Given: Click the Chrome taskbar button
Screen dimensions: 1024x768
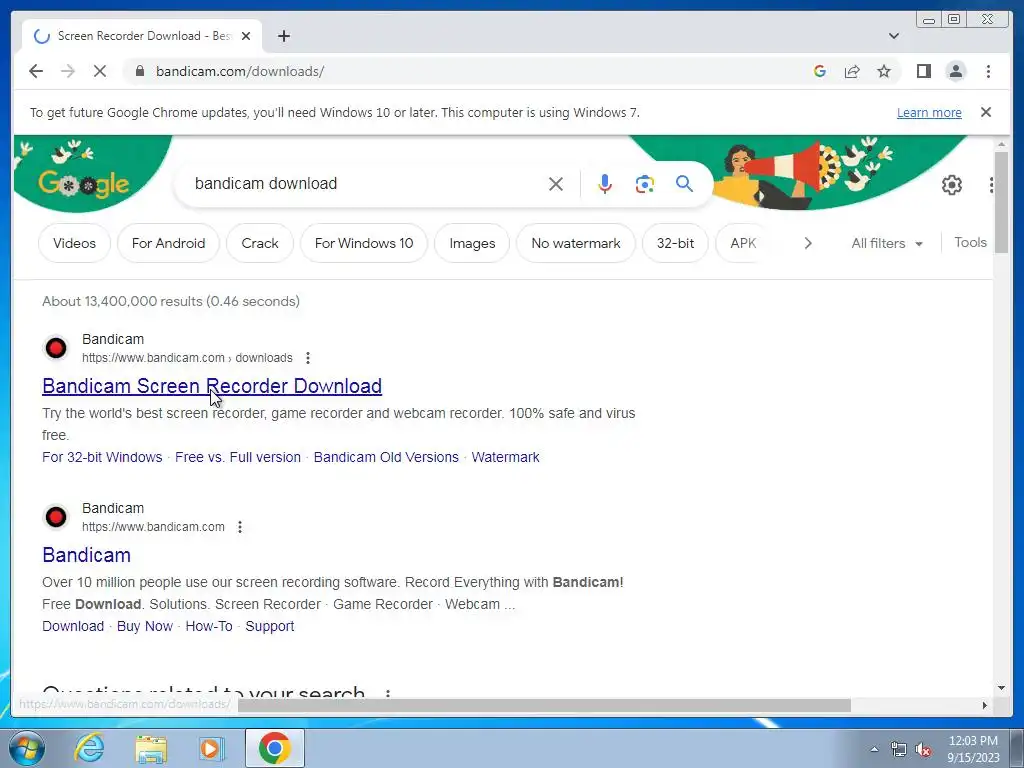Looking at the screenshot, I should point(274,748).
